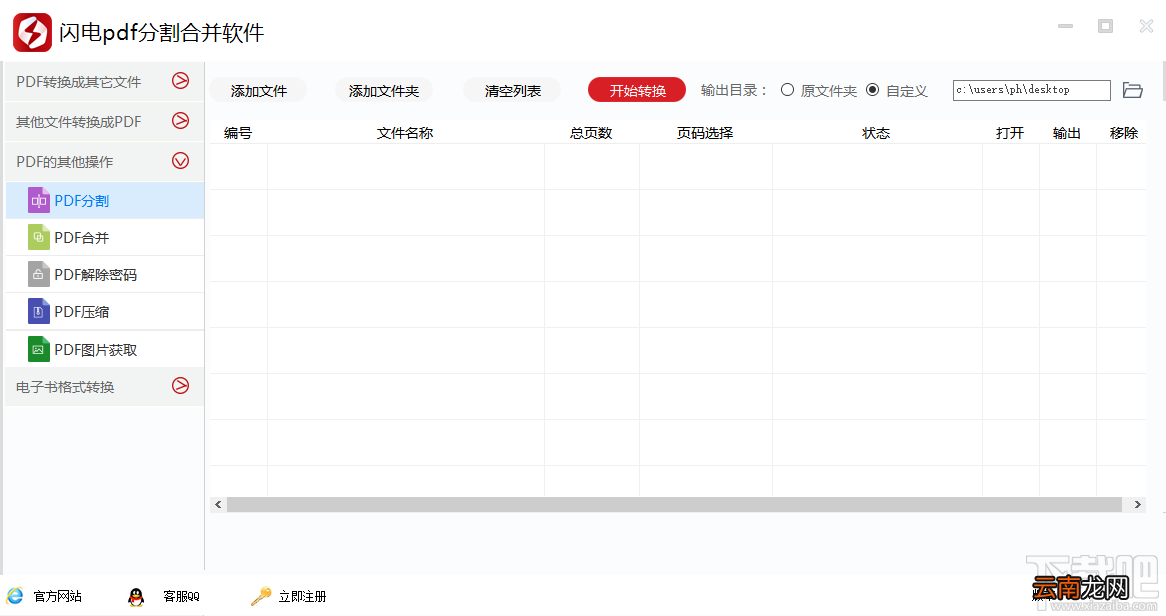Image resolution: width=1166 pixels, height=616 pixels.
Task: Click the 打开 column header
Action: pyautogui.click(x=1010, y=133)
